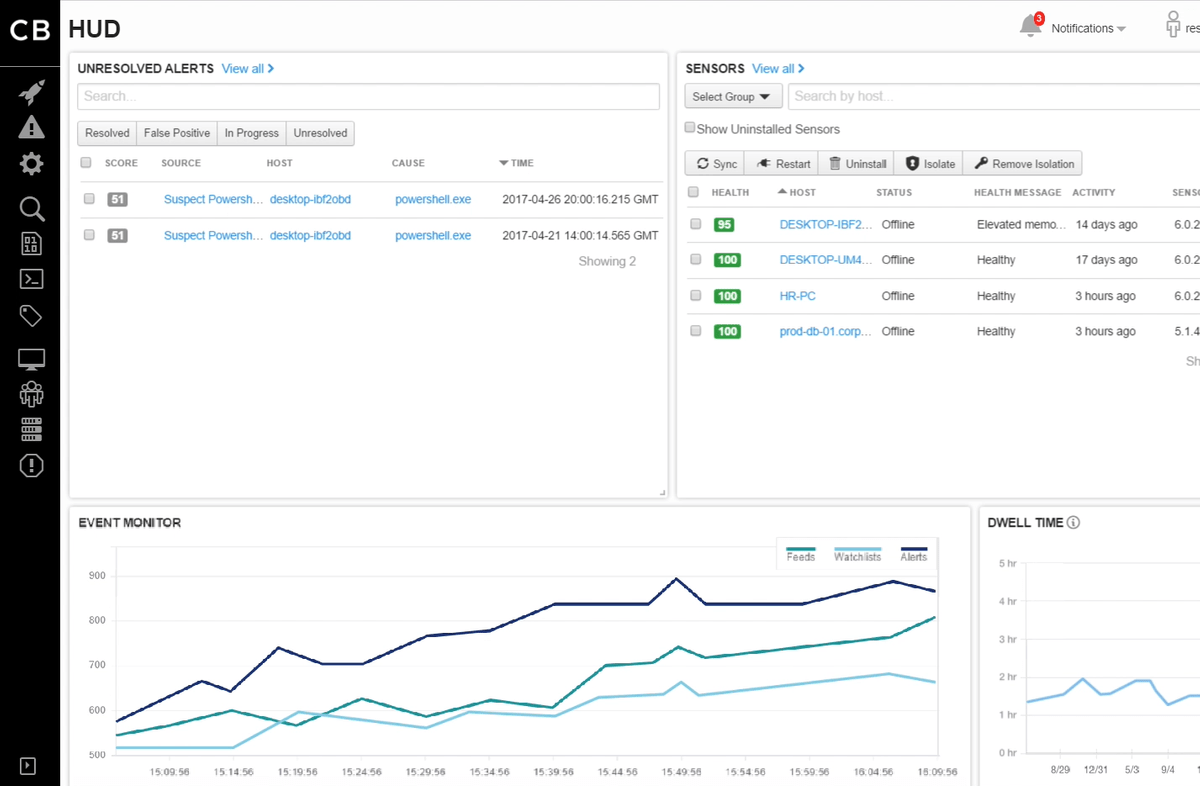Open the binary file icon in the sidebar

pos(32,244)
